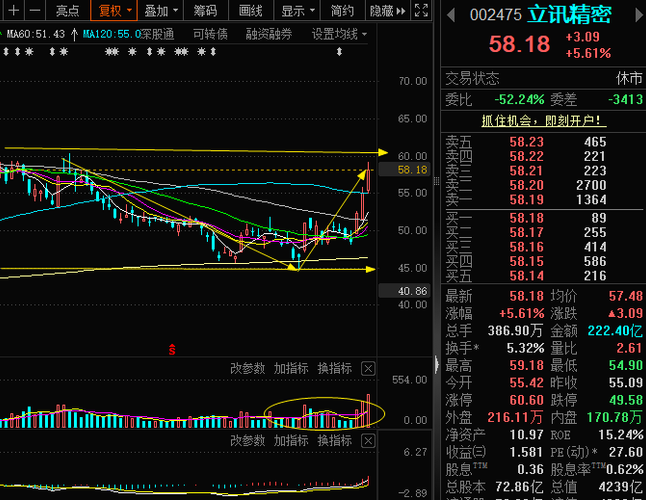Image resolution: width=646 pixels, height=500 pixels.
Task: Open the 显示 display dropdown
Action: point(297,10)
